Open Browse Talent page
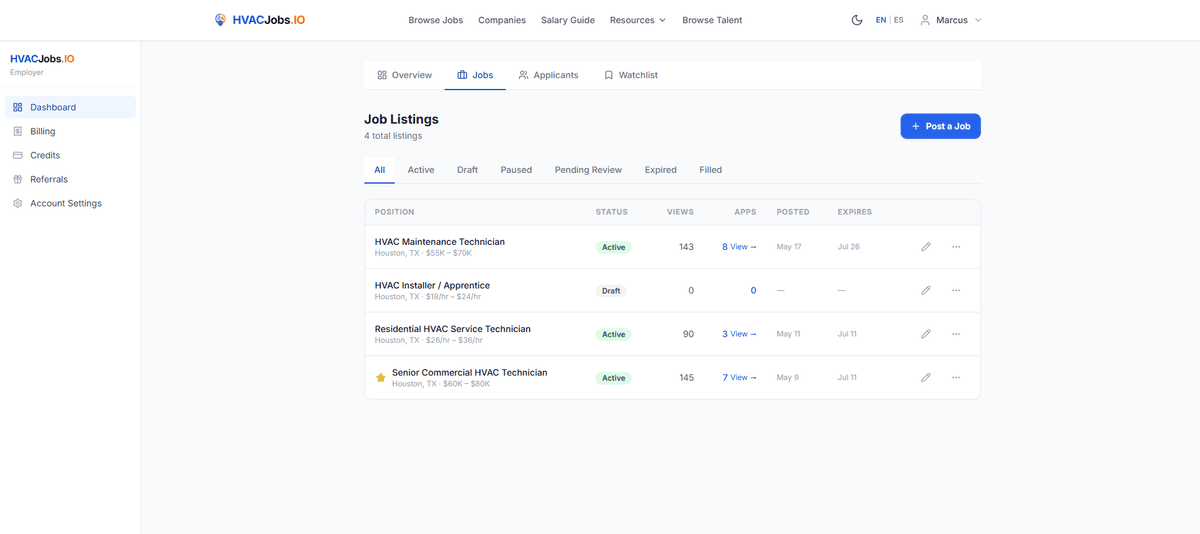This screenshot has height=534, width=1200. (x=712, y=20)
